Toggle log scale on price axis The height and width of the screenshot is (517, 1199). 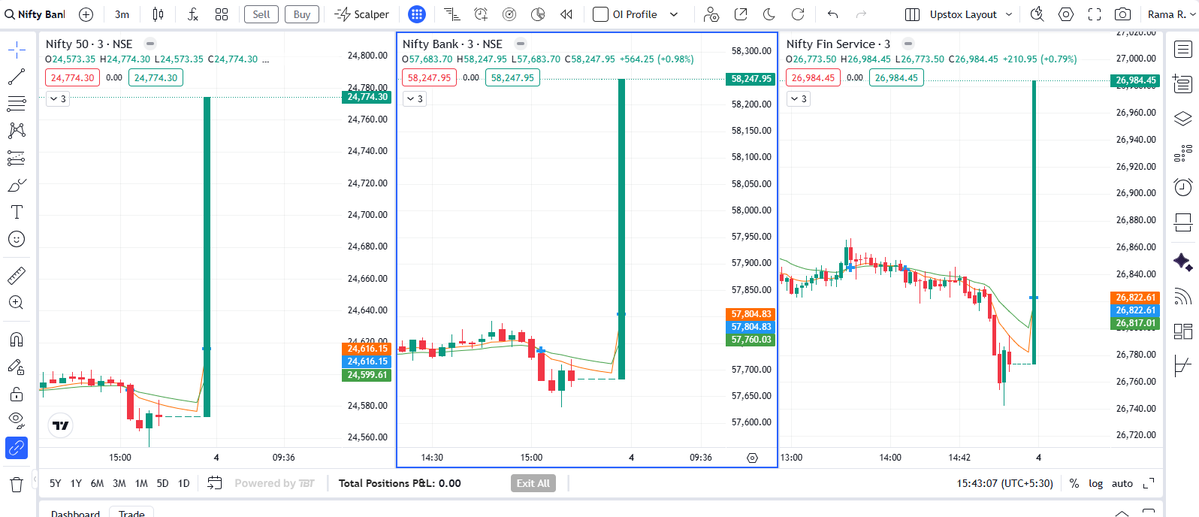[1097, 483]
